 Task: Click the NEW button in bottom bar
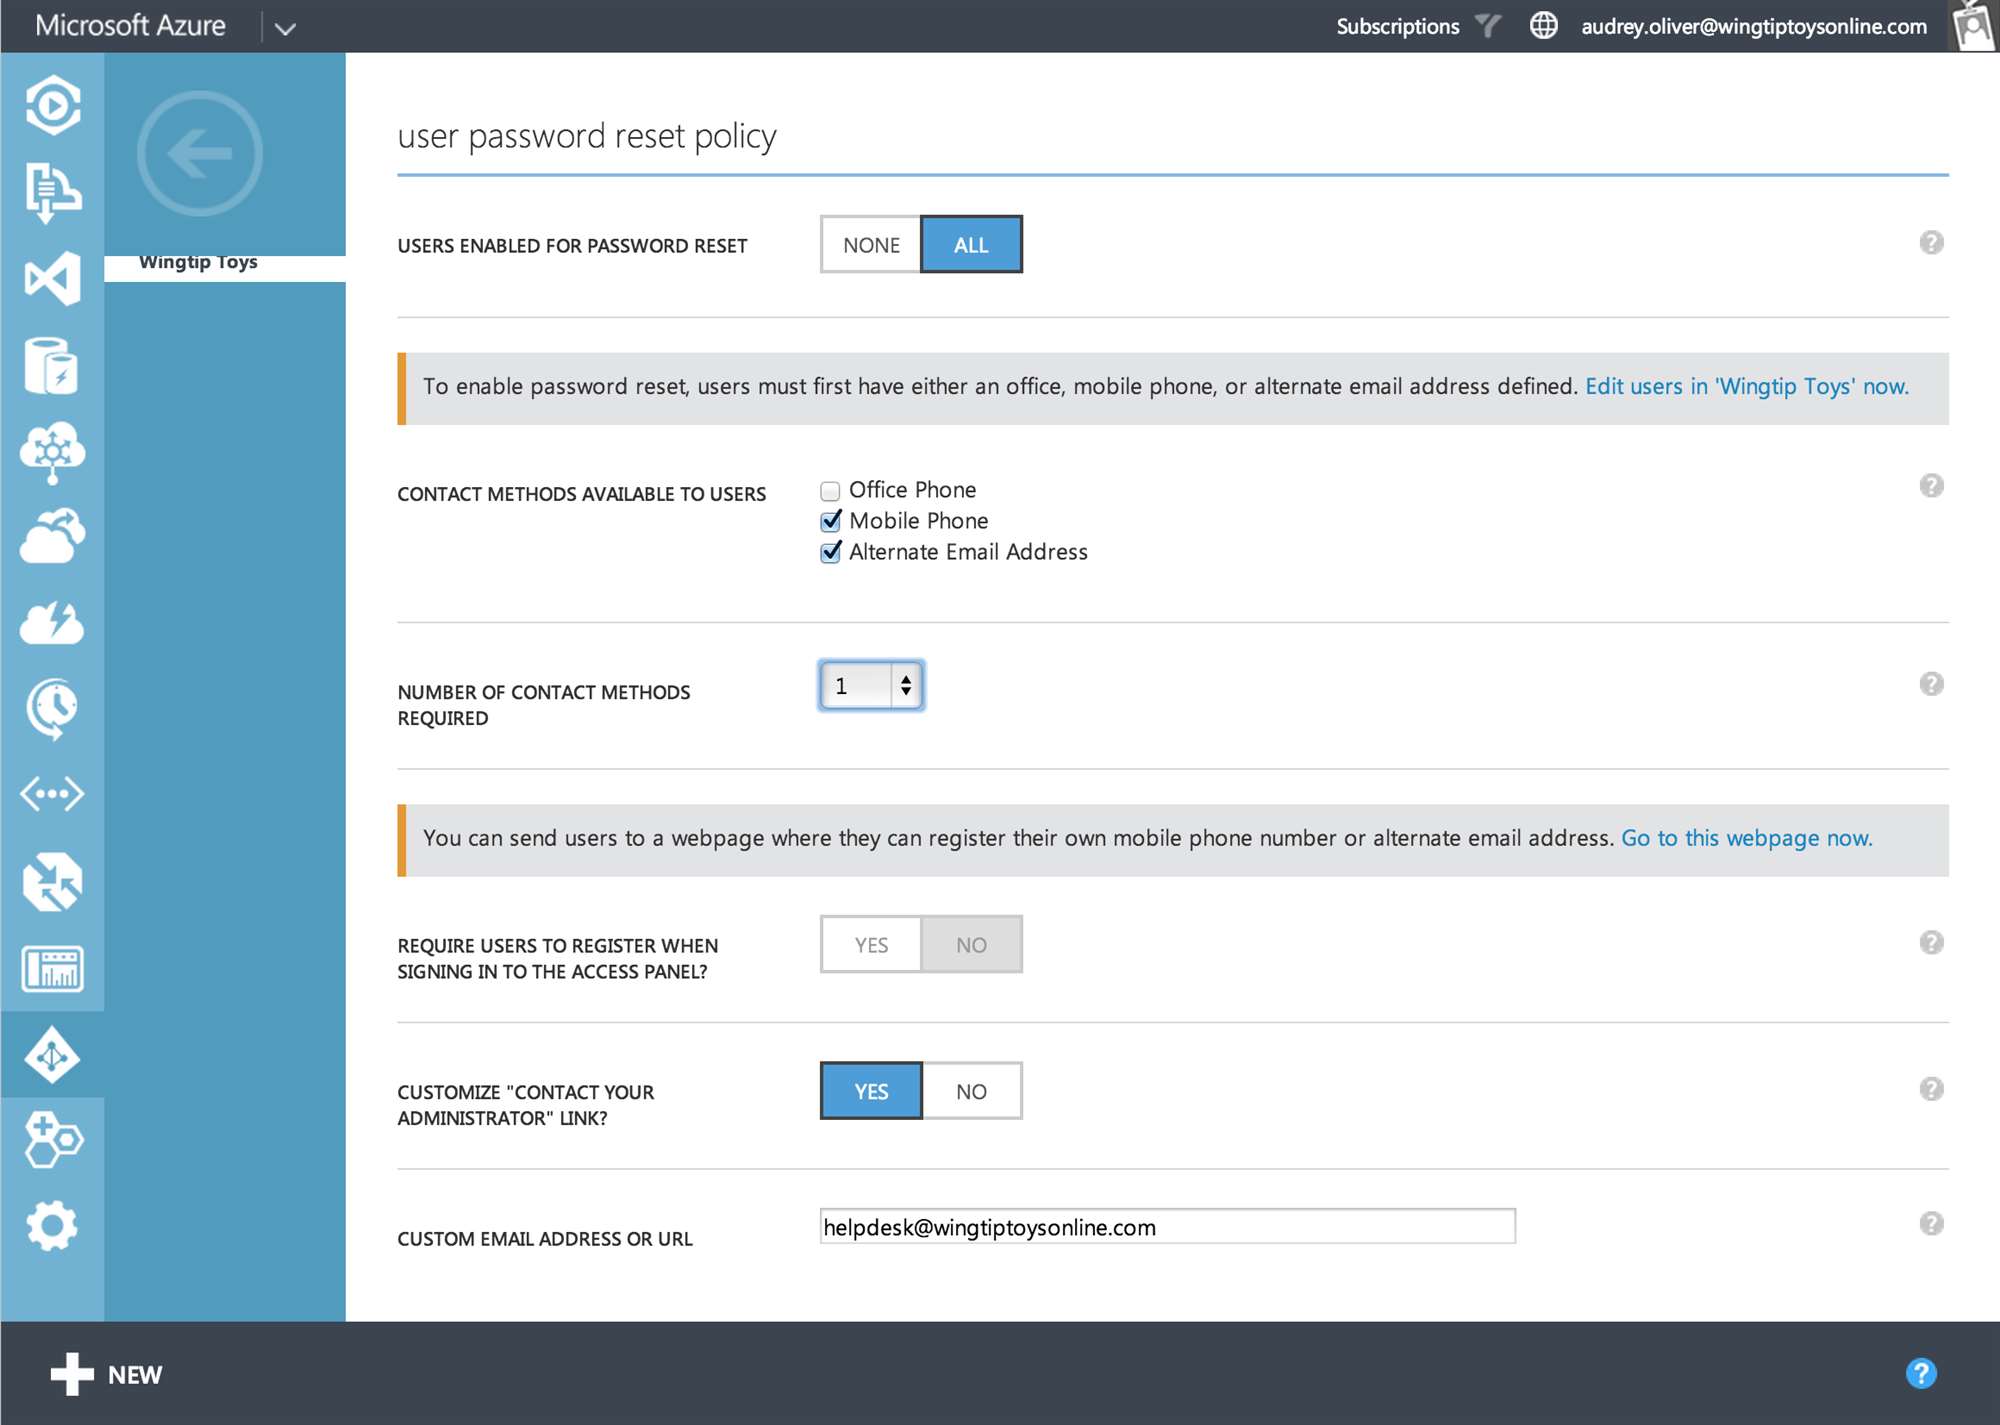pos(106,1374)
